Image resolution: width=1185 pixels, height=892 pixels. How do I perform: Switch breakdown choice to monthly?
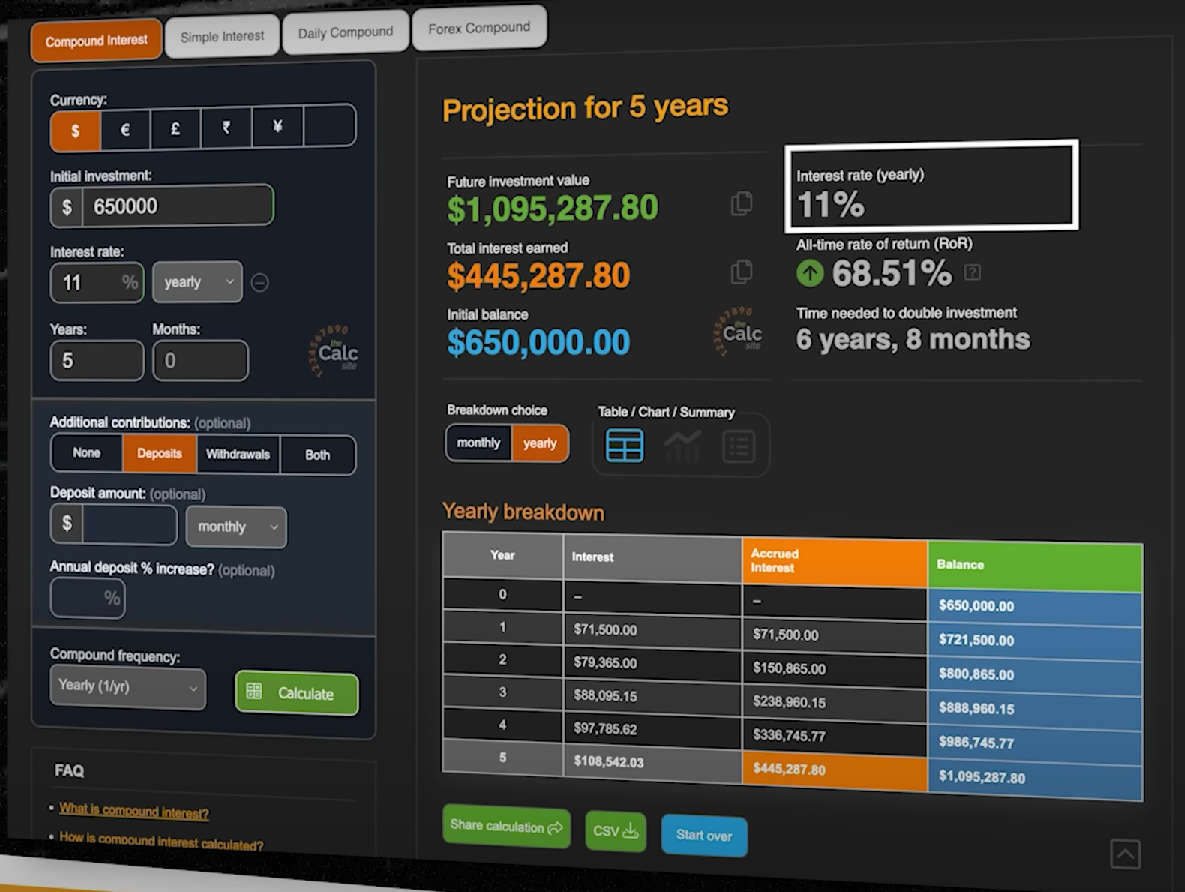click(478, 442)
